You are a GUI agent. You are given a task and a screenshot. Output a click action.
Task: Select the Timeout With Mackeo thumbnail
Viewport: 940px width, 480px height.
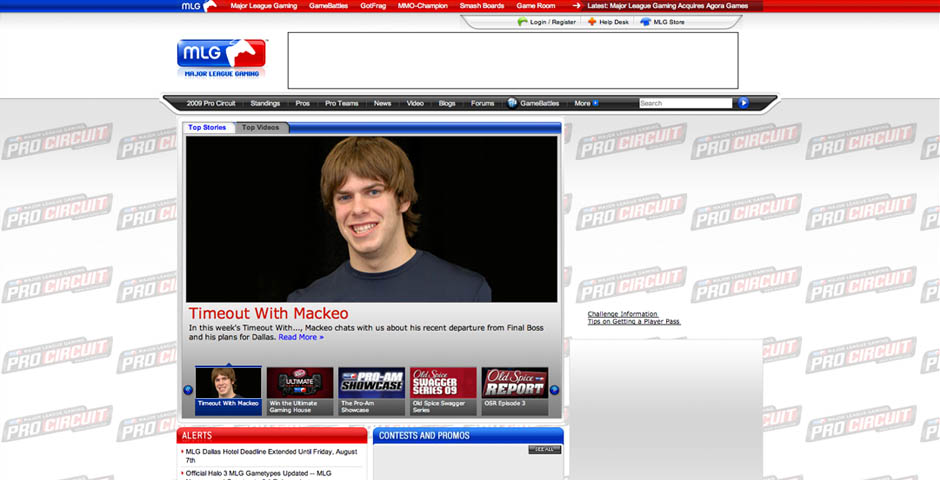pos(228,391)
